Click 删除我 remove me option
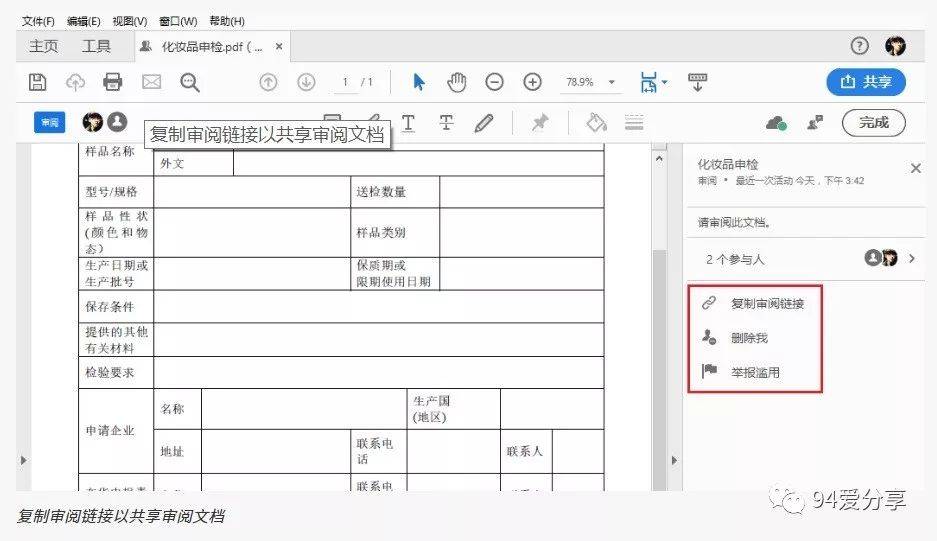The image size is (937, 541). [735, 338]
